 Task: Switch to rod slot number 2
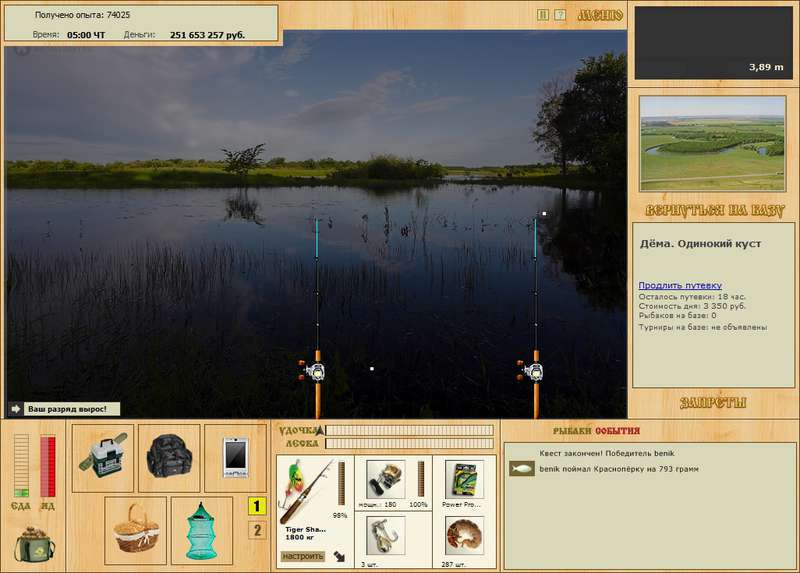click(257, 530)
